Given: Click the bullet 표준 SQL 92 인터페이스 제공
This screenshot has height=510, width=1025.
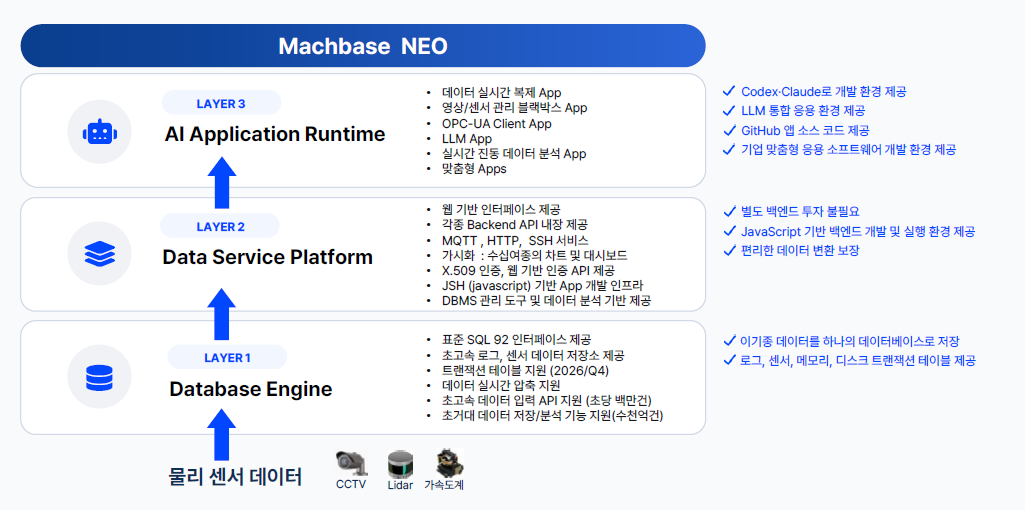Looking at the screenshot, I should coord(516,340).
